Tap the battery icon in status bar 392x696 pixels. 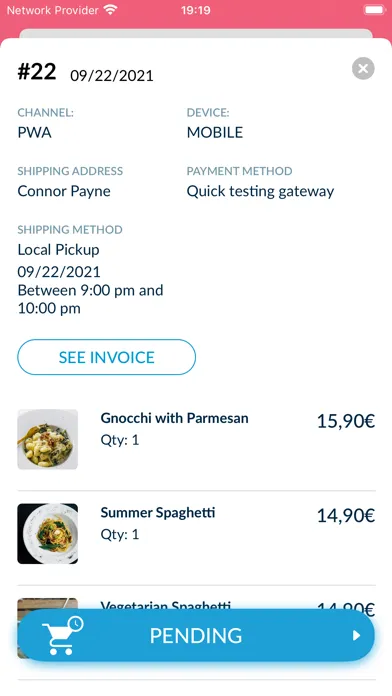click(375, 10)
